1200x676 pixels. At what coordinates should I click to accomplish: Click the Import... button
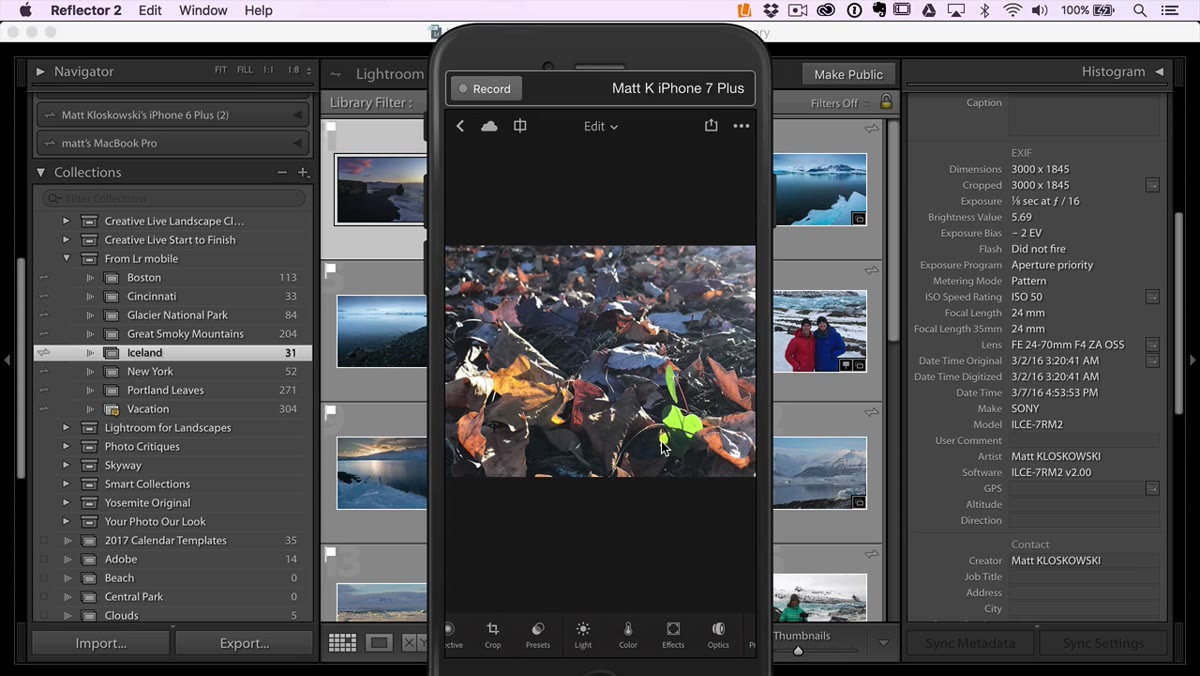pyautogui.click(x=101, y=643)
